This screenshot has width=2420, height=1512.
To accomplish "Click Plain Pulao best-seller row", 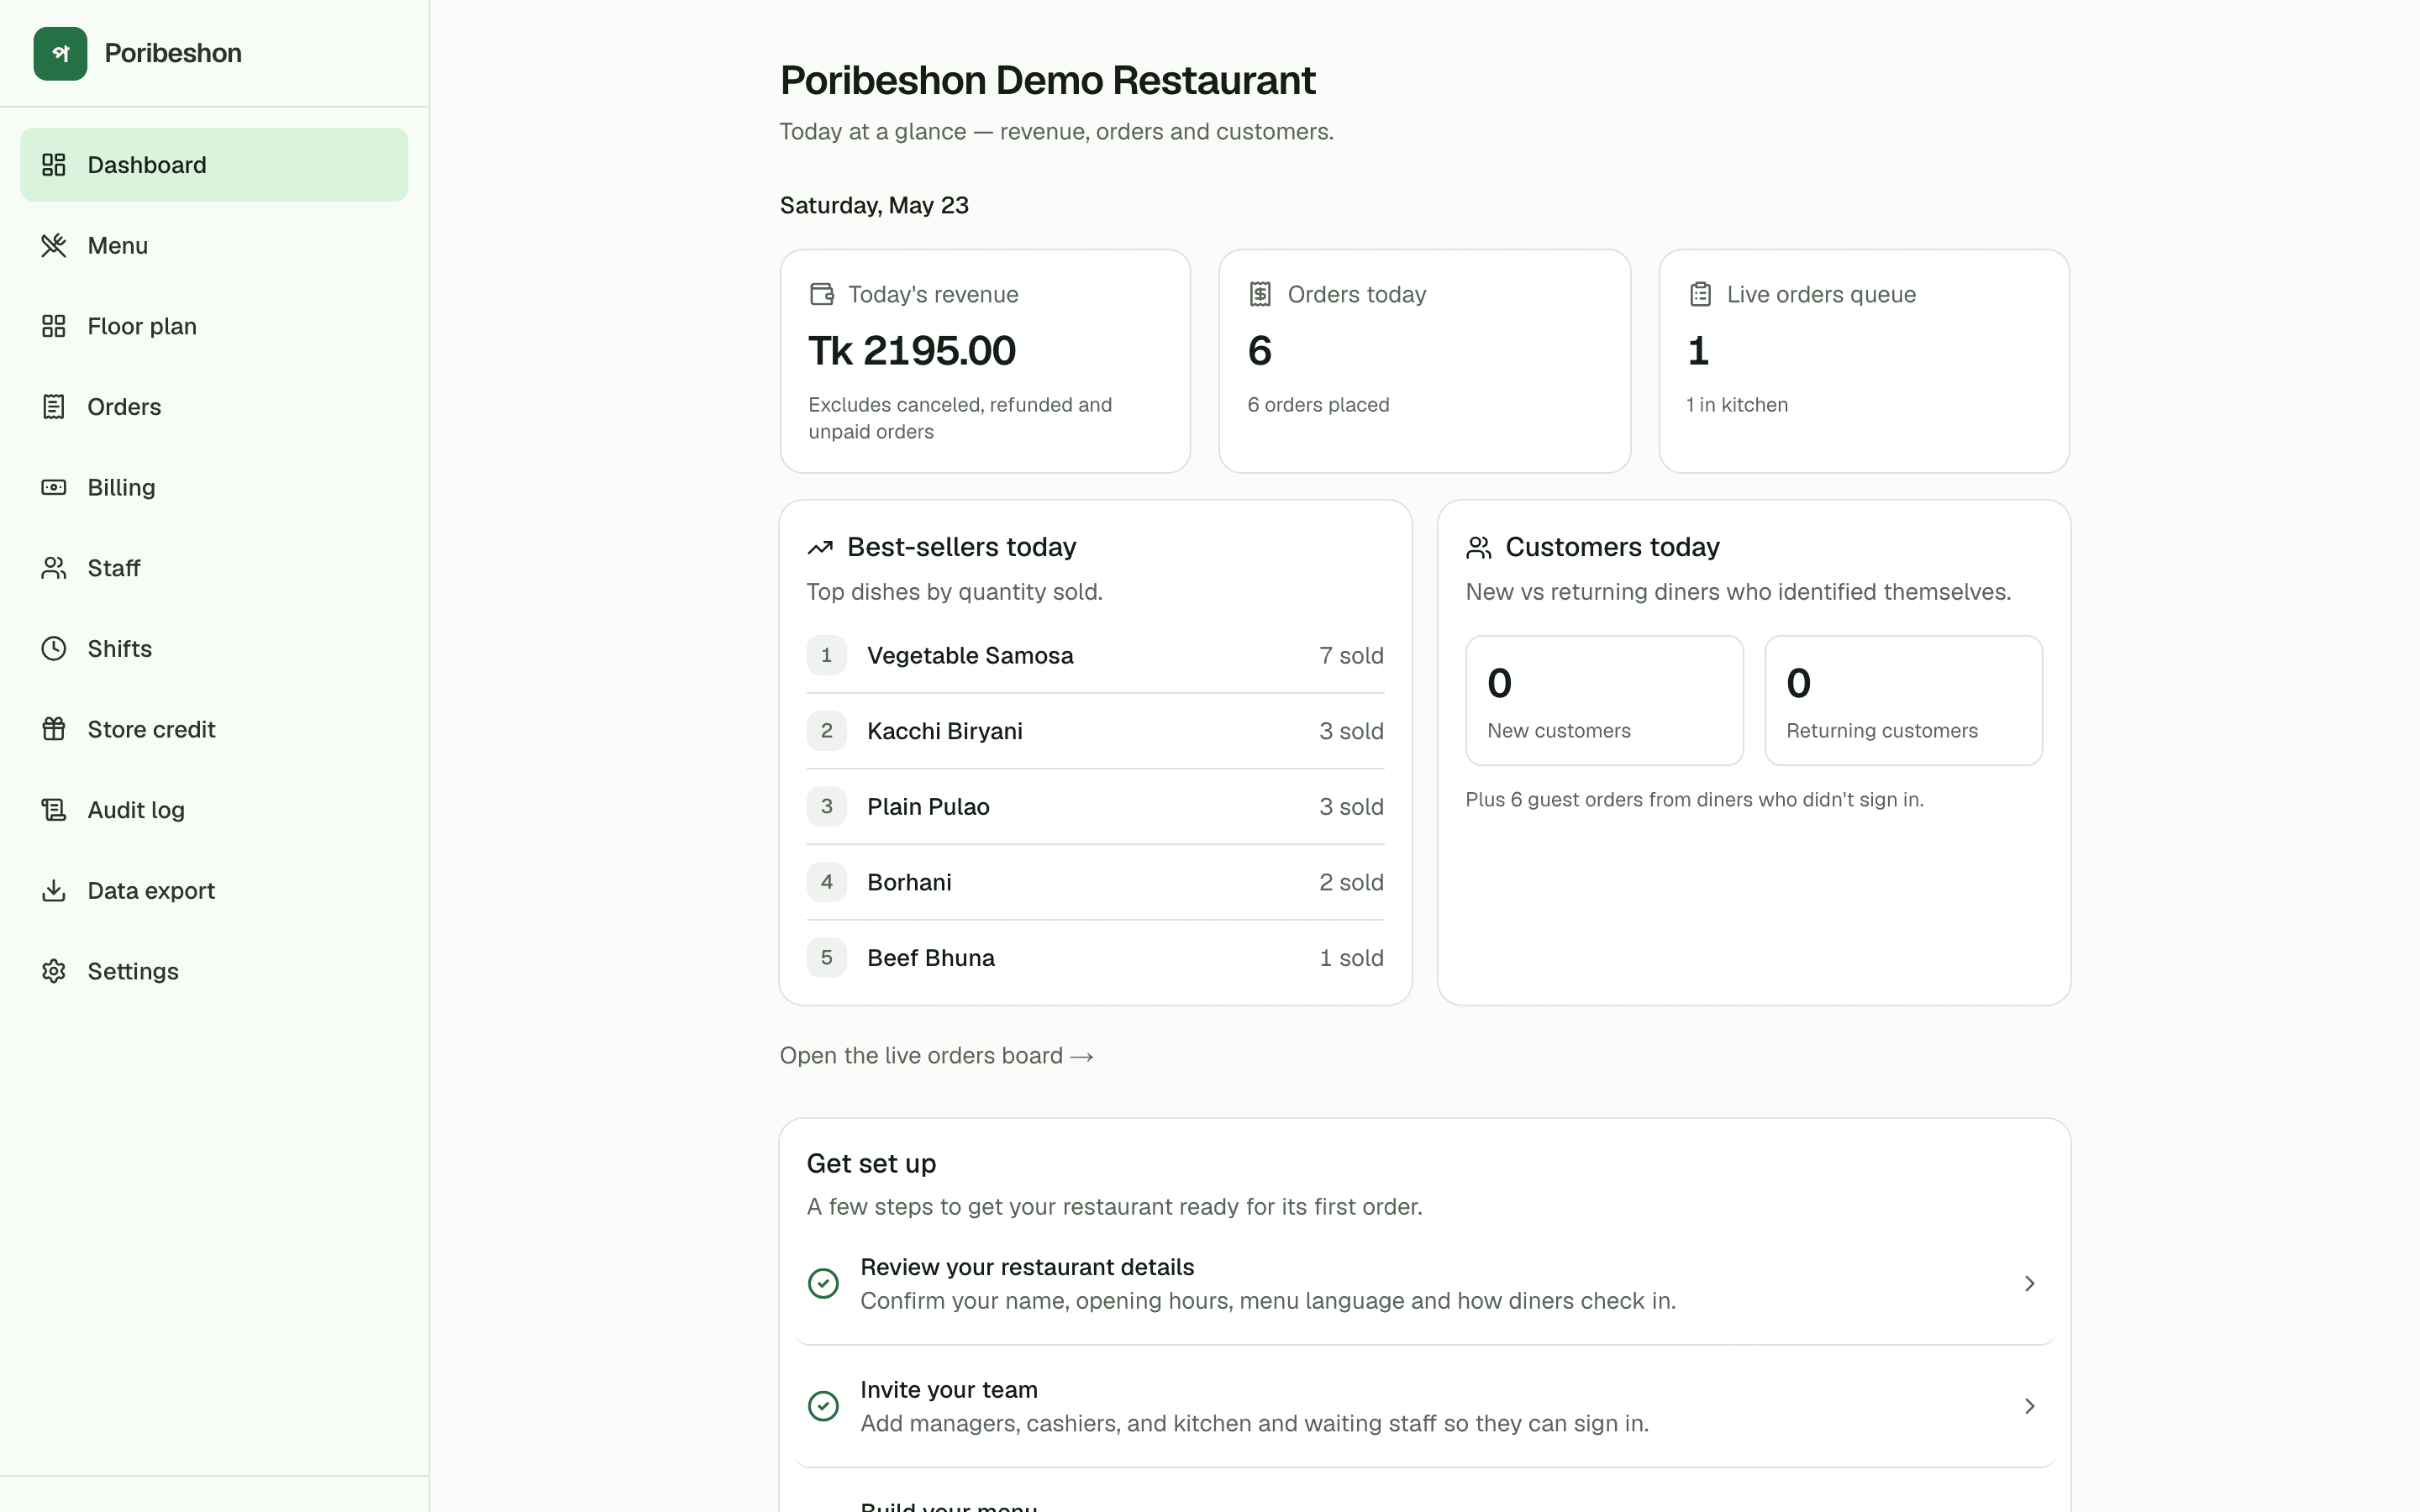I will [1095, 807].
